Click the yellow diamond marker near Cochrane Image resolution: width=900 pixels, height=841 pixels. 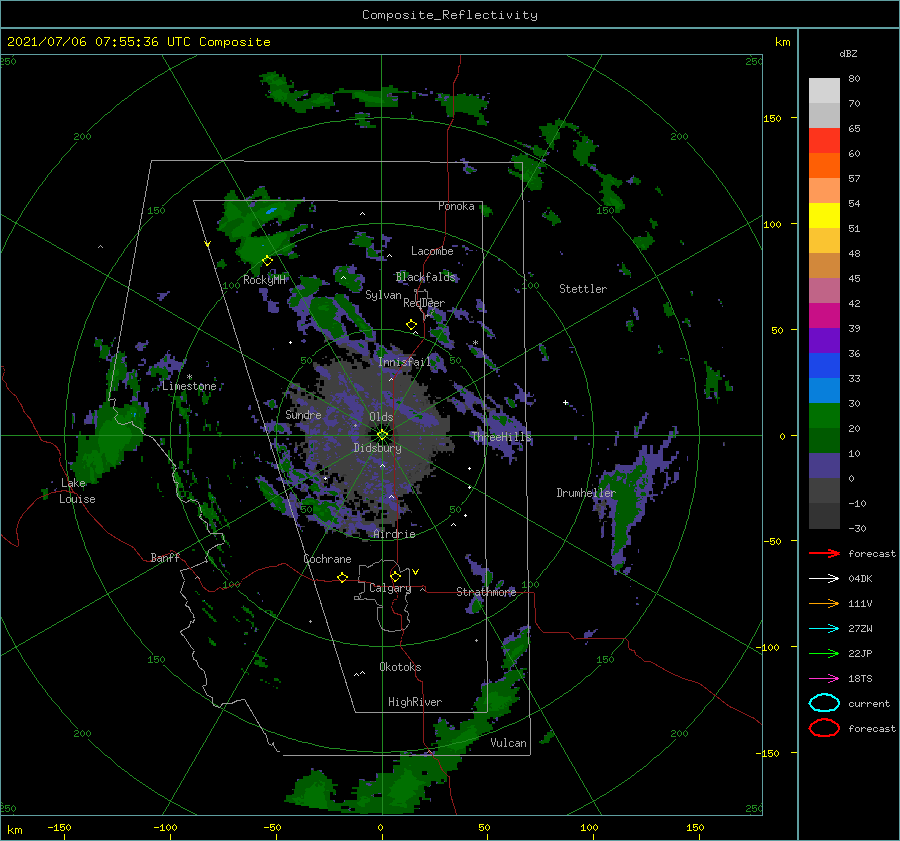click(x=343, y=577)
